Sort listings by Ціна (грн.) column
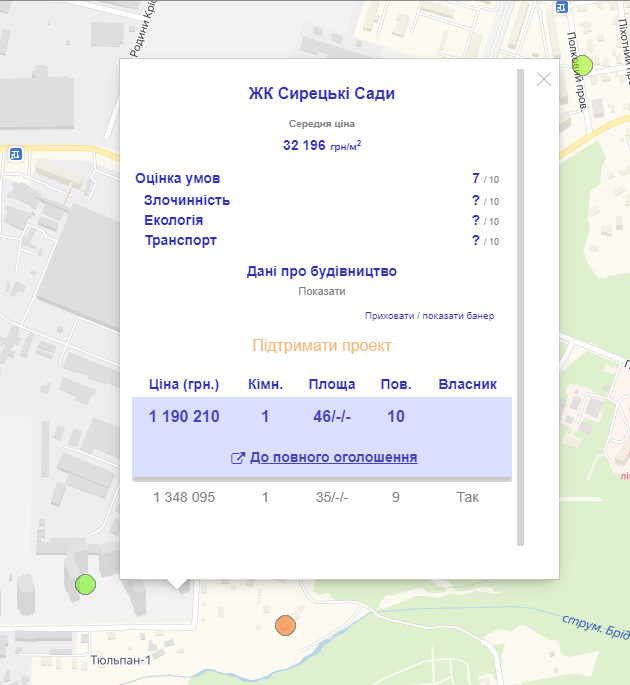The image size is (630, 685). (184, 384)
